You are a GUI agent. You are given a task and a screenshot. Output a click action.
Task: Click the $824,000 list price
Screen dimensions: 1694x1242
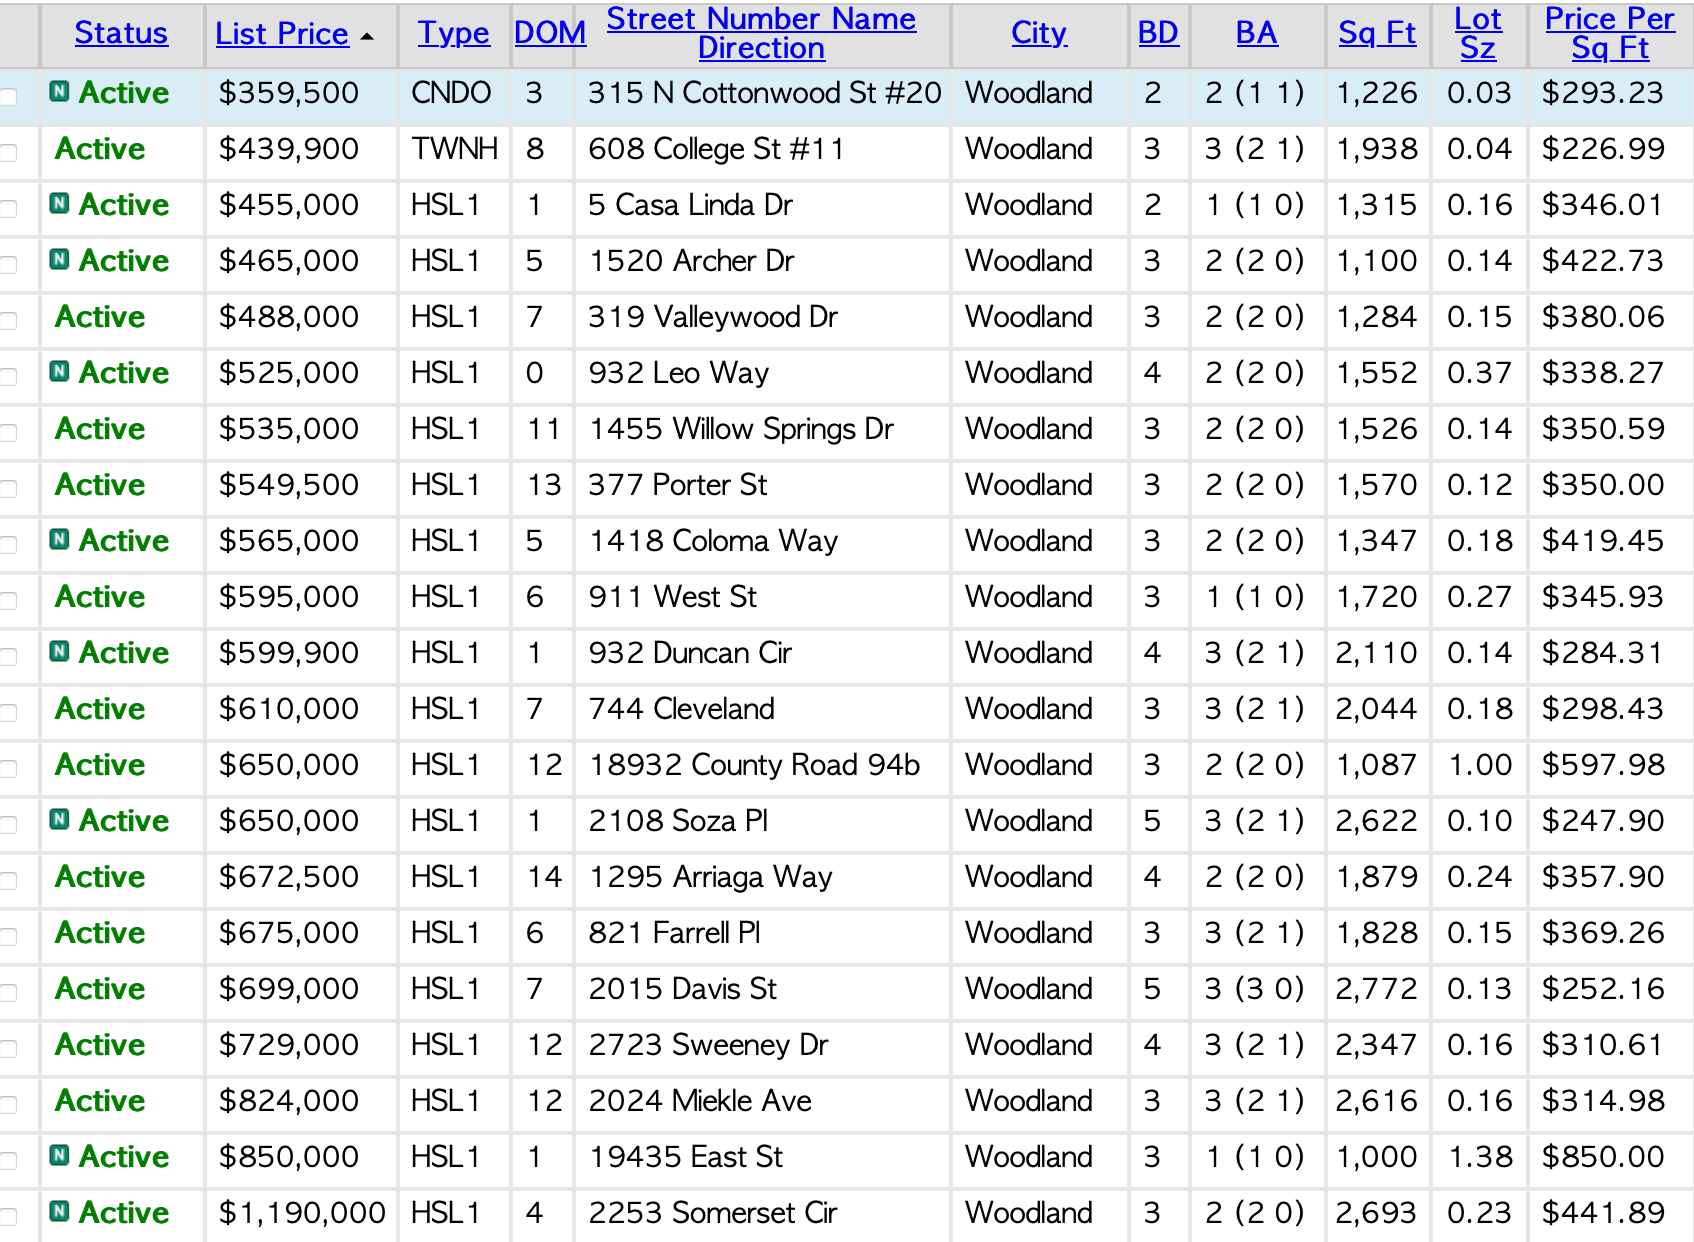pos(289,1101)
